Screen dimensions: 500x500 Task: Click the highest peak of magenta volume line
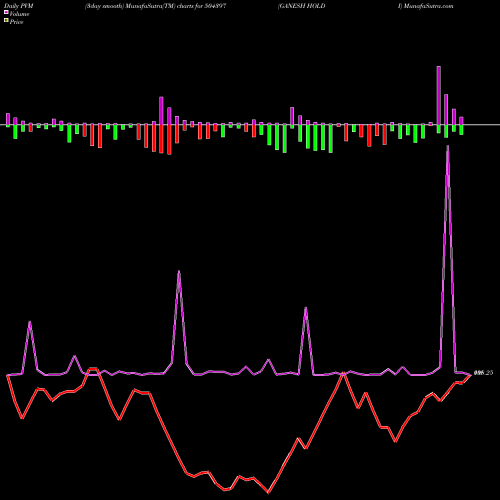[448, 146]
